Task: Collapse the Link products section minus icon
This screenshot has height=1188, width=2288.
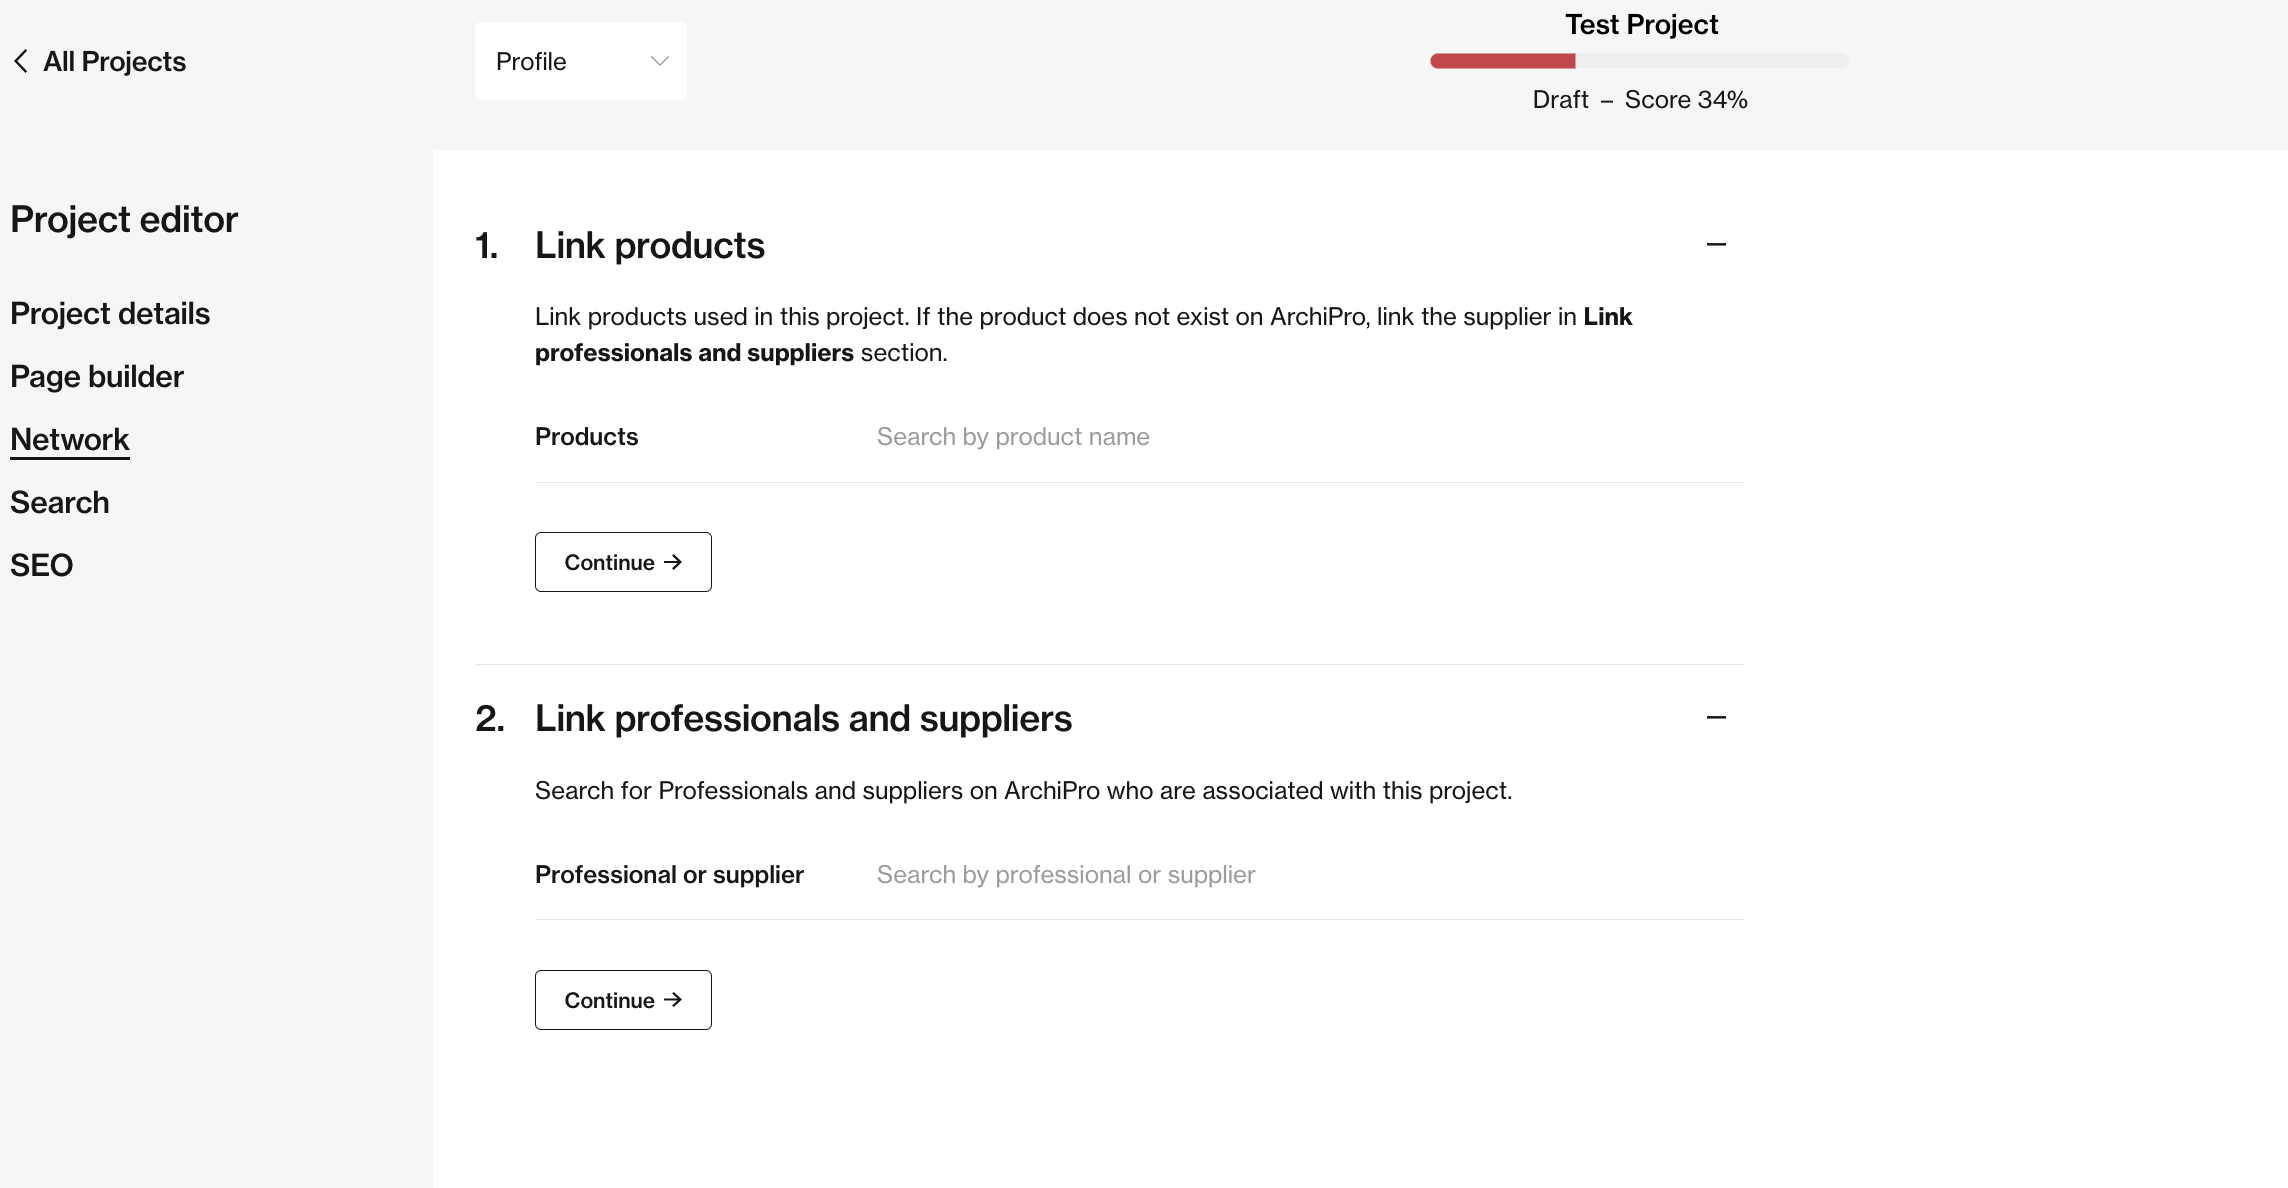Action: (x=1716, y=245)
